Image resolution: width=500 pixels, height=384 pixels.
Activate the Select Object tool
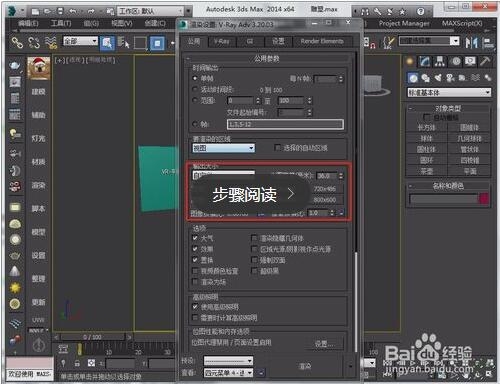(x=107, y=43)
